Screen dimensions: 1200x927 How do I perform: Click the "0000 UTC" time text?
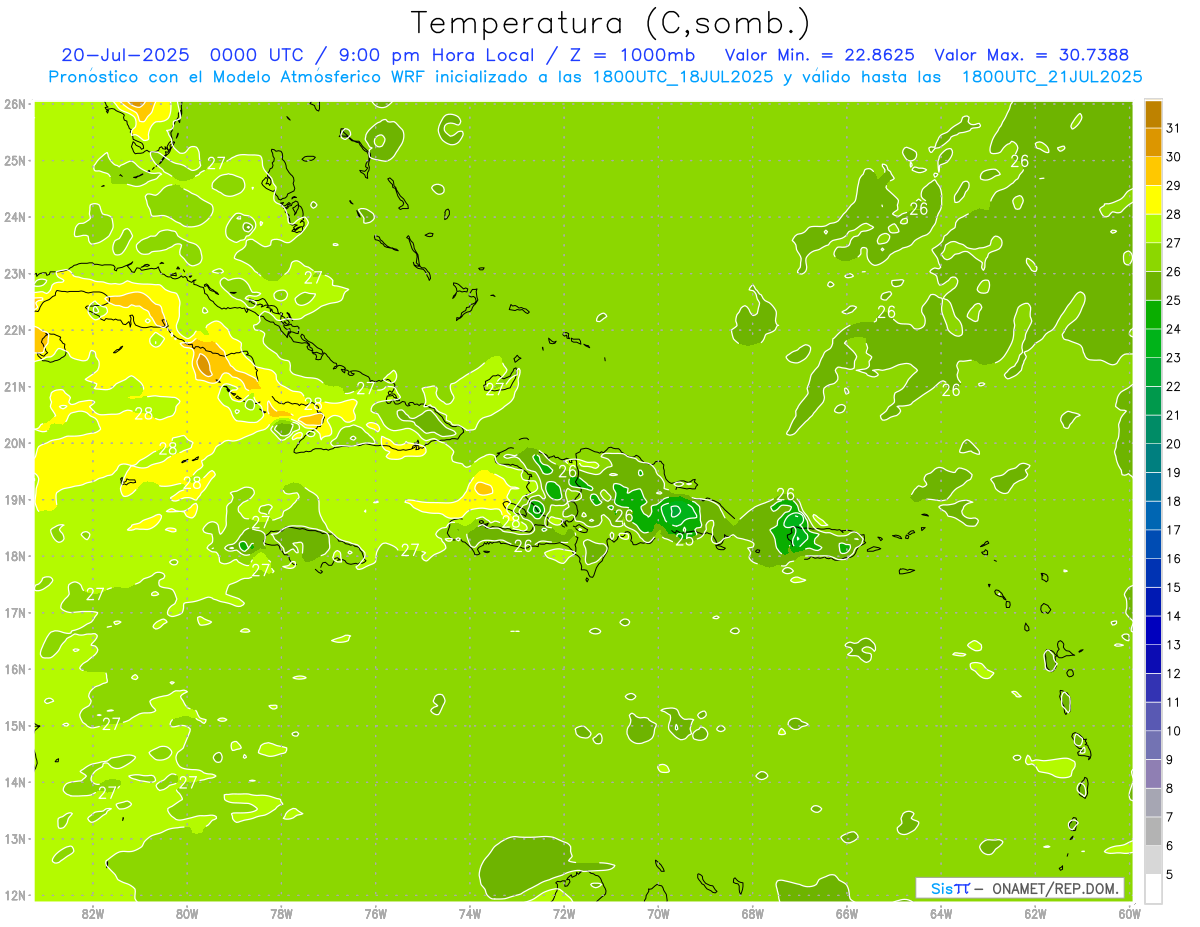tap(256, 55)
